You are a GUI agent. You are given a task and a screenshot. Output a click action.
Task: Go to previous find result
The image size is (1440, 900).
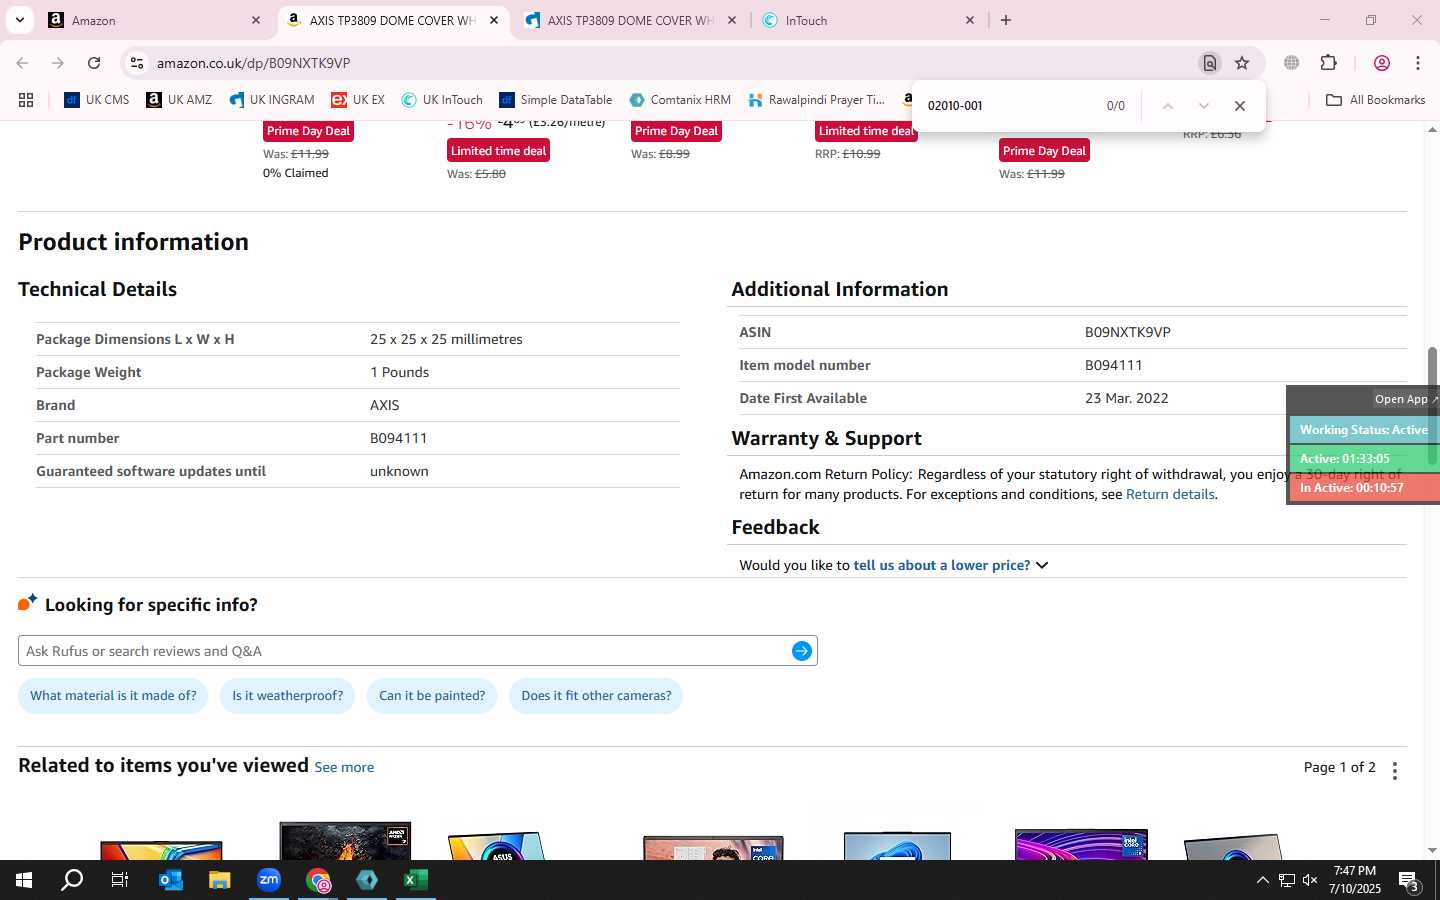[x=1167, y=106]
